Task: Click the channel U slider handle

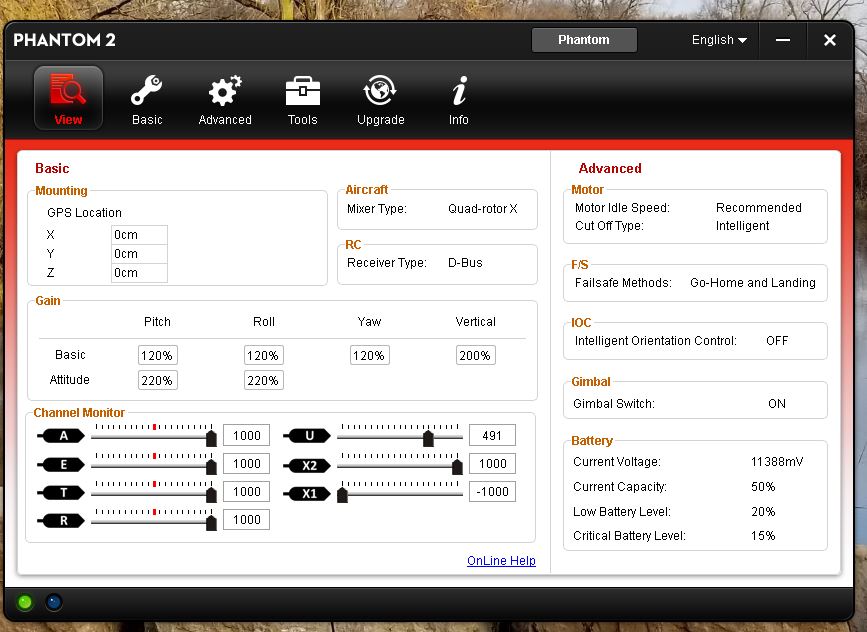Action: click(428, 438)
